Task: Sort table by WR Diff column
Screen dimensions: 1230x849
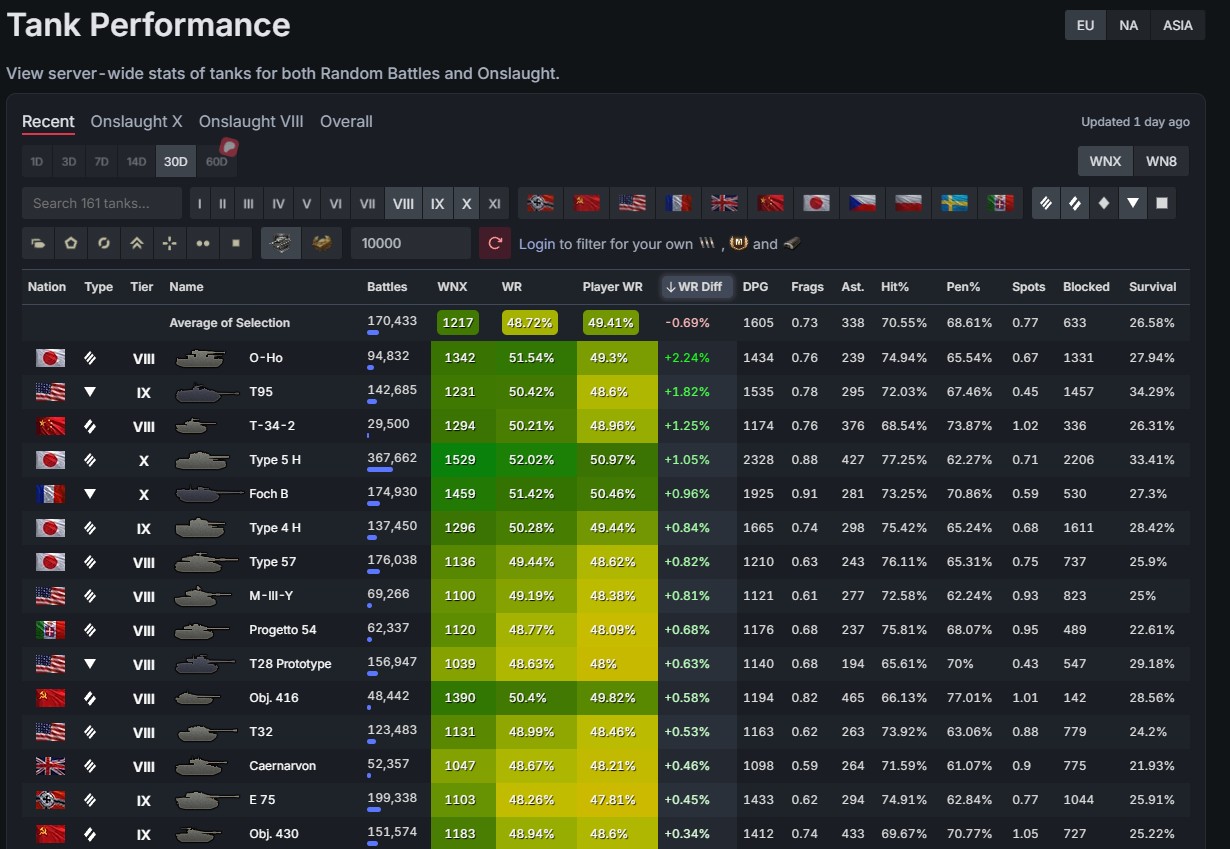Action: 693,286
